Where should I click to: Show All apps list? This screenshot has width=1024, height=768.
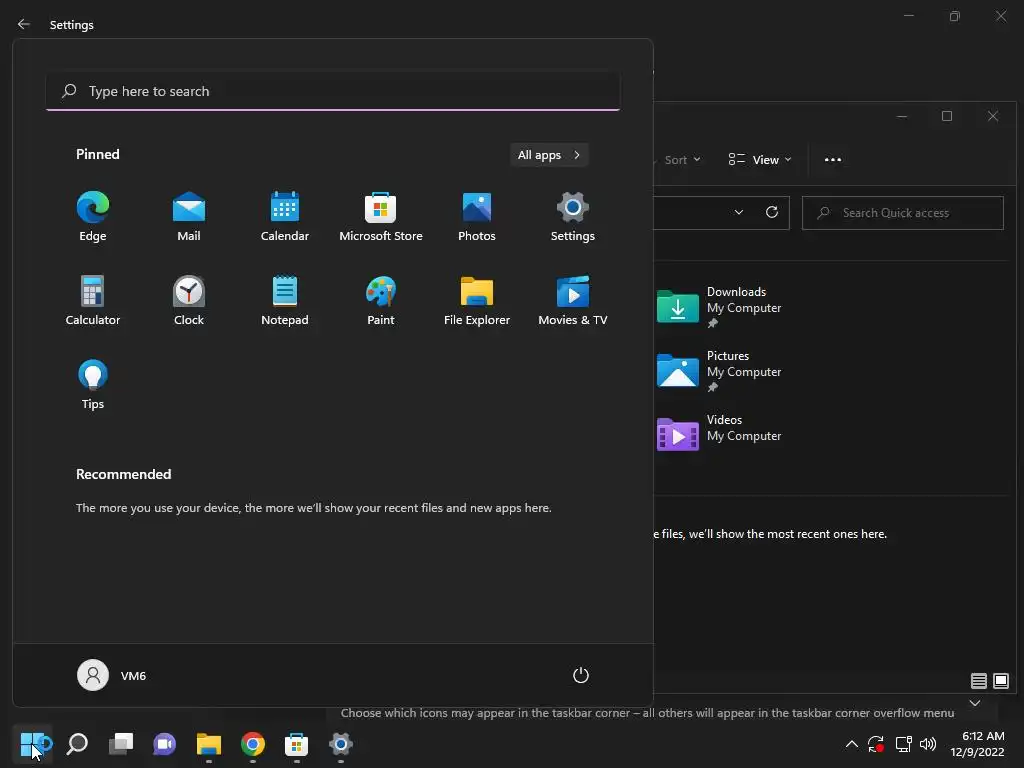[x=549, y=155]
